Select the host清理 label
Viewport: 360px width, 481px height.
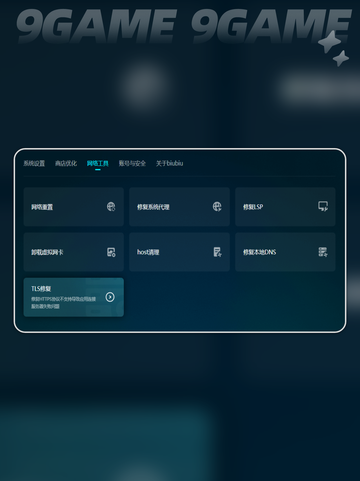[x=148, y=252]
